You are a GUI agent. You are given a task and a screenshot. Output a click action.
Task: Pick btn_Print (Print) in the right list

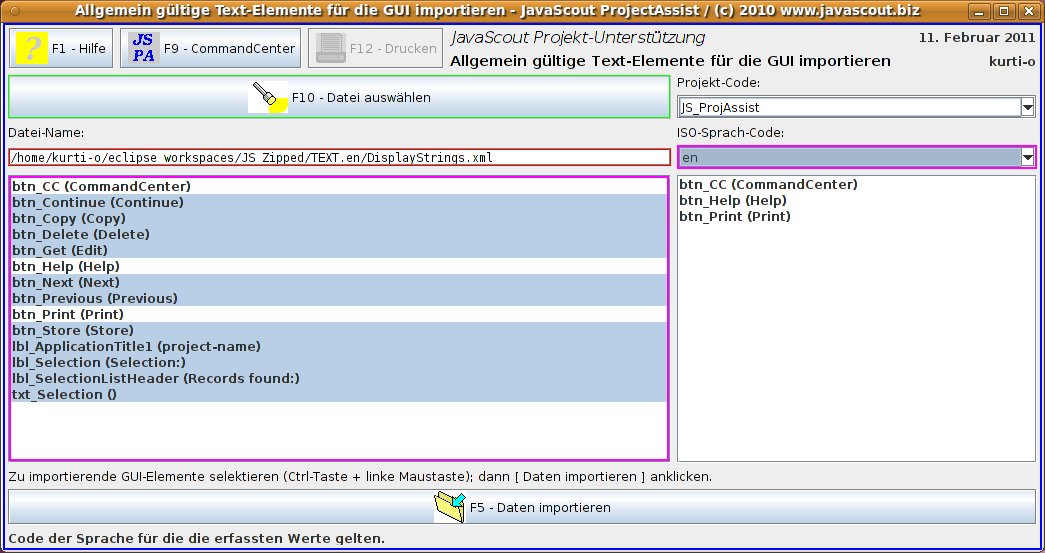[x=735, y=216]
